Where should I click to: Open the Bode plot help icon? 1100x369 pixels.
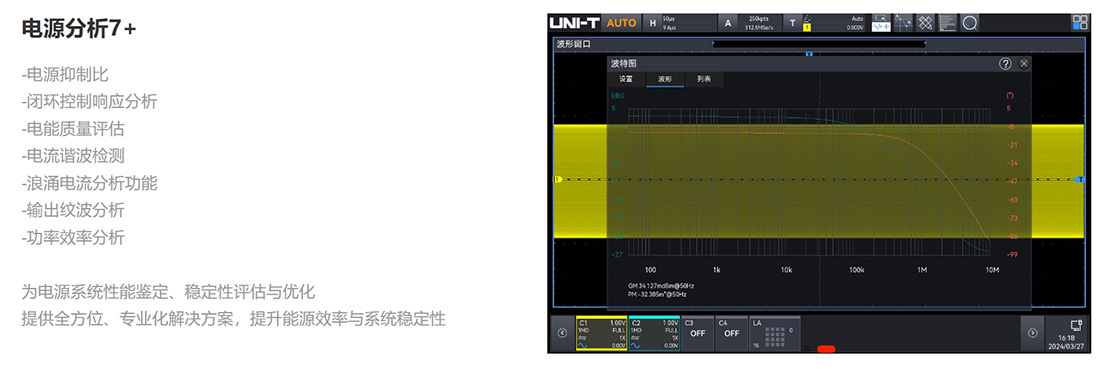1005,64
